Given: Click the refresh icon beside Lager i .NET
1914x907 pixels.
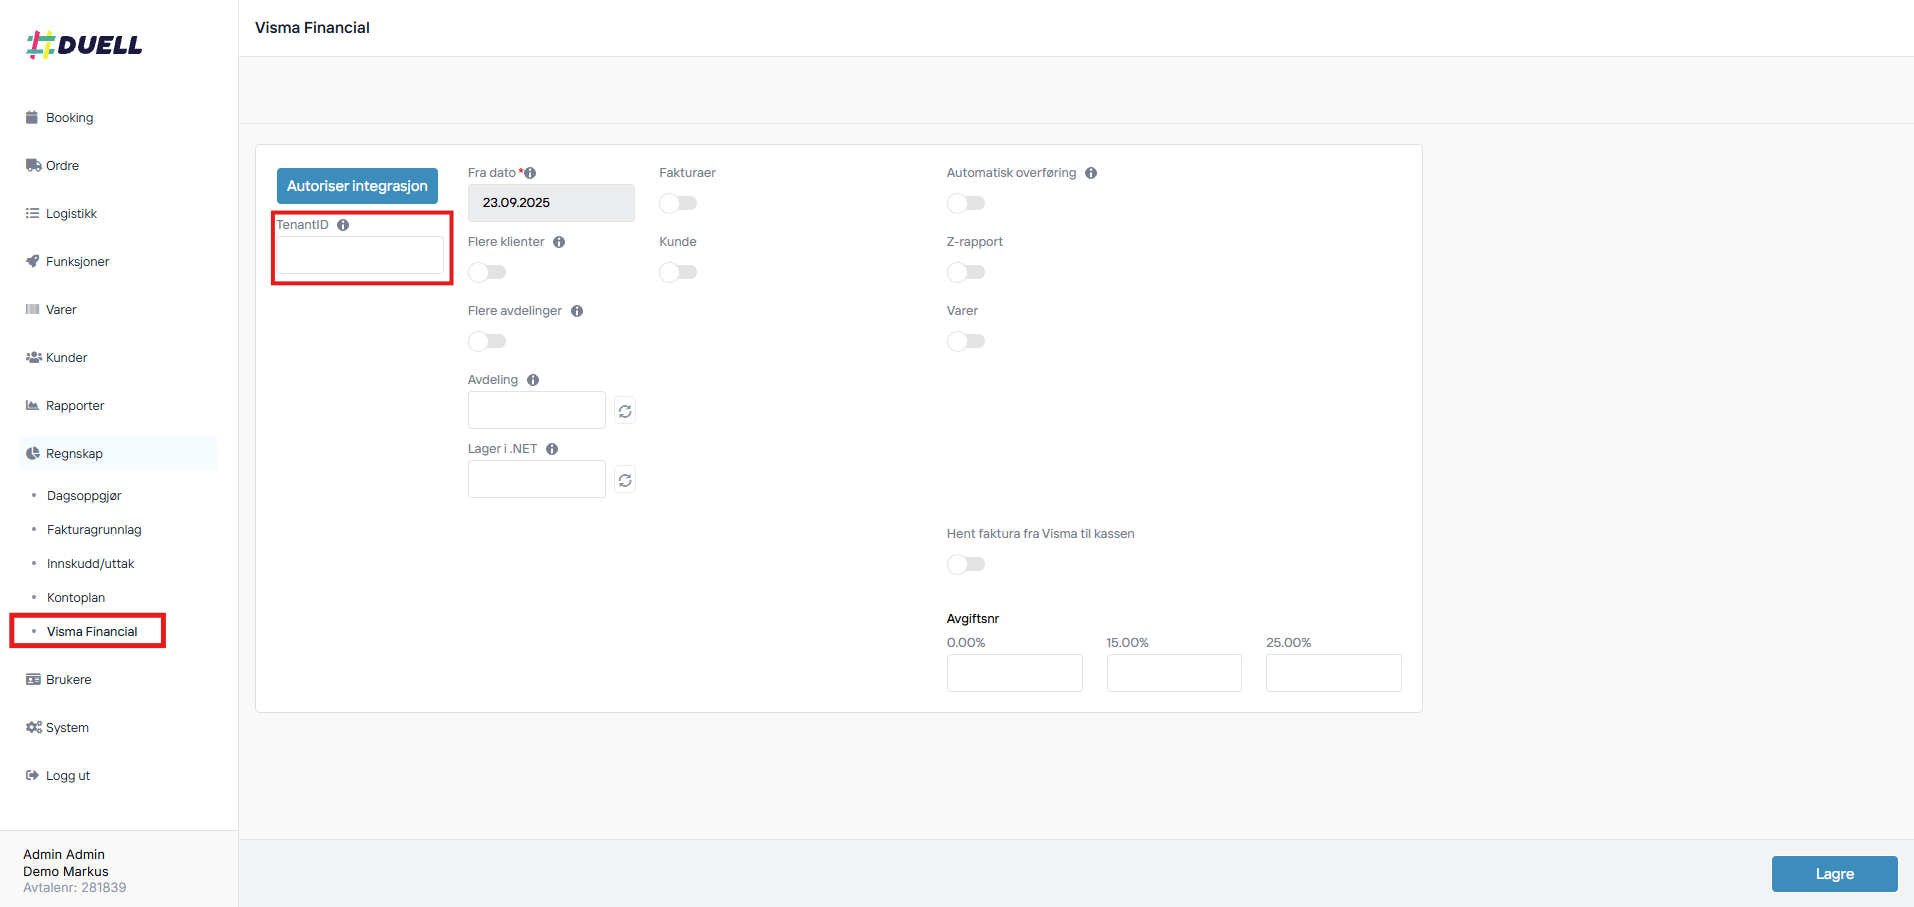Looking at the screenshot, I should tap(625, 480).
